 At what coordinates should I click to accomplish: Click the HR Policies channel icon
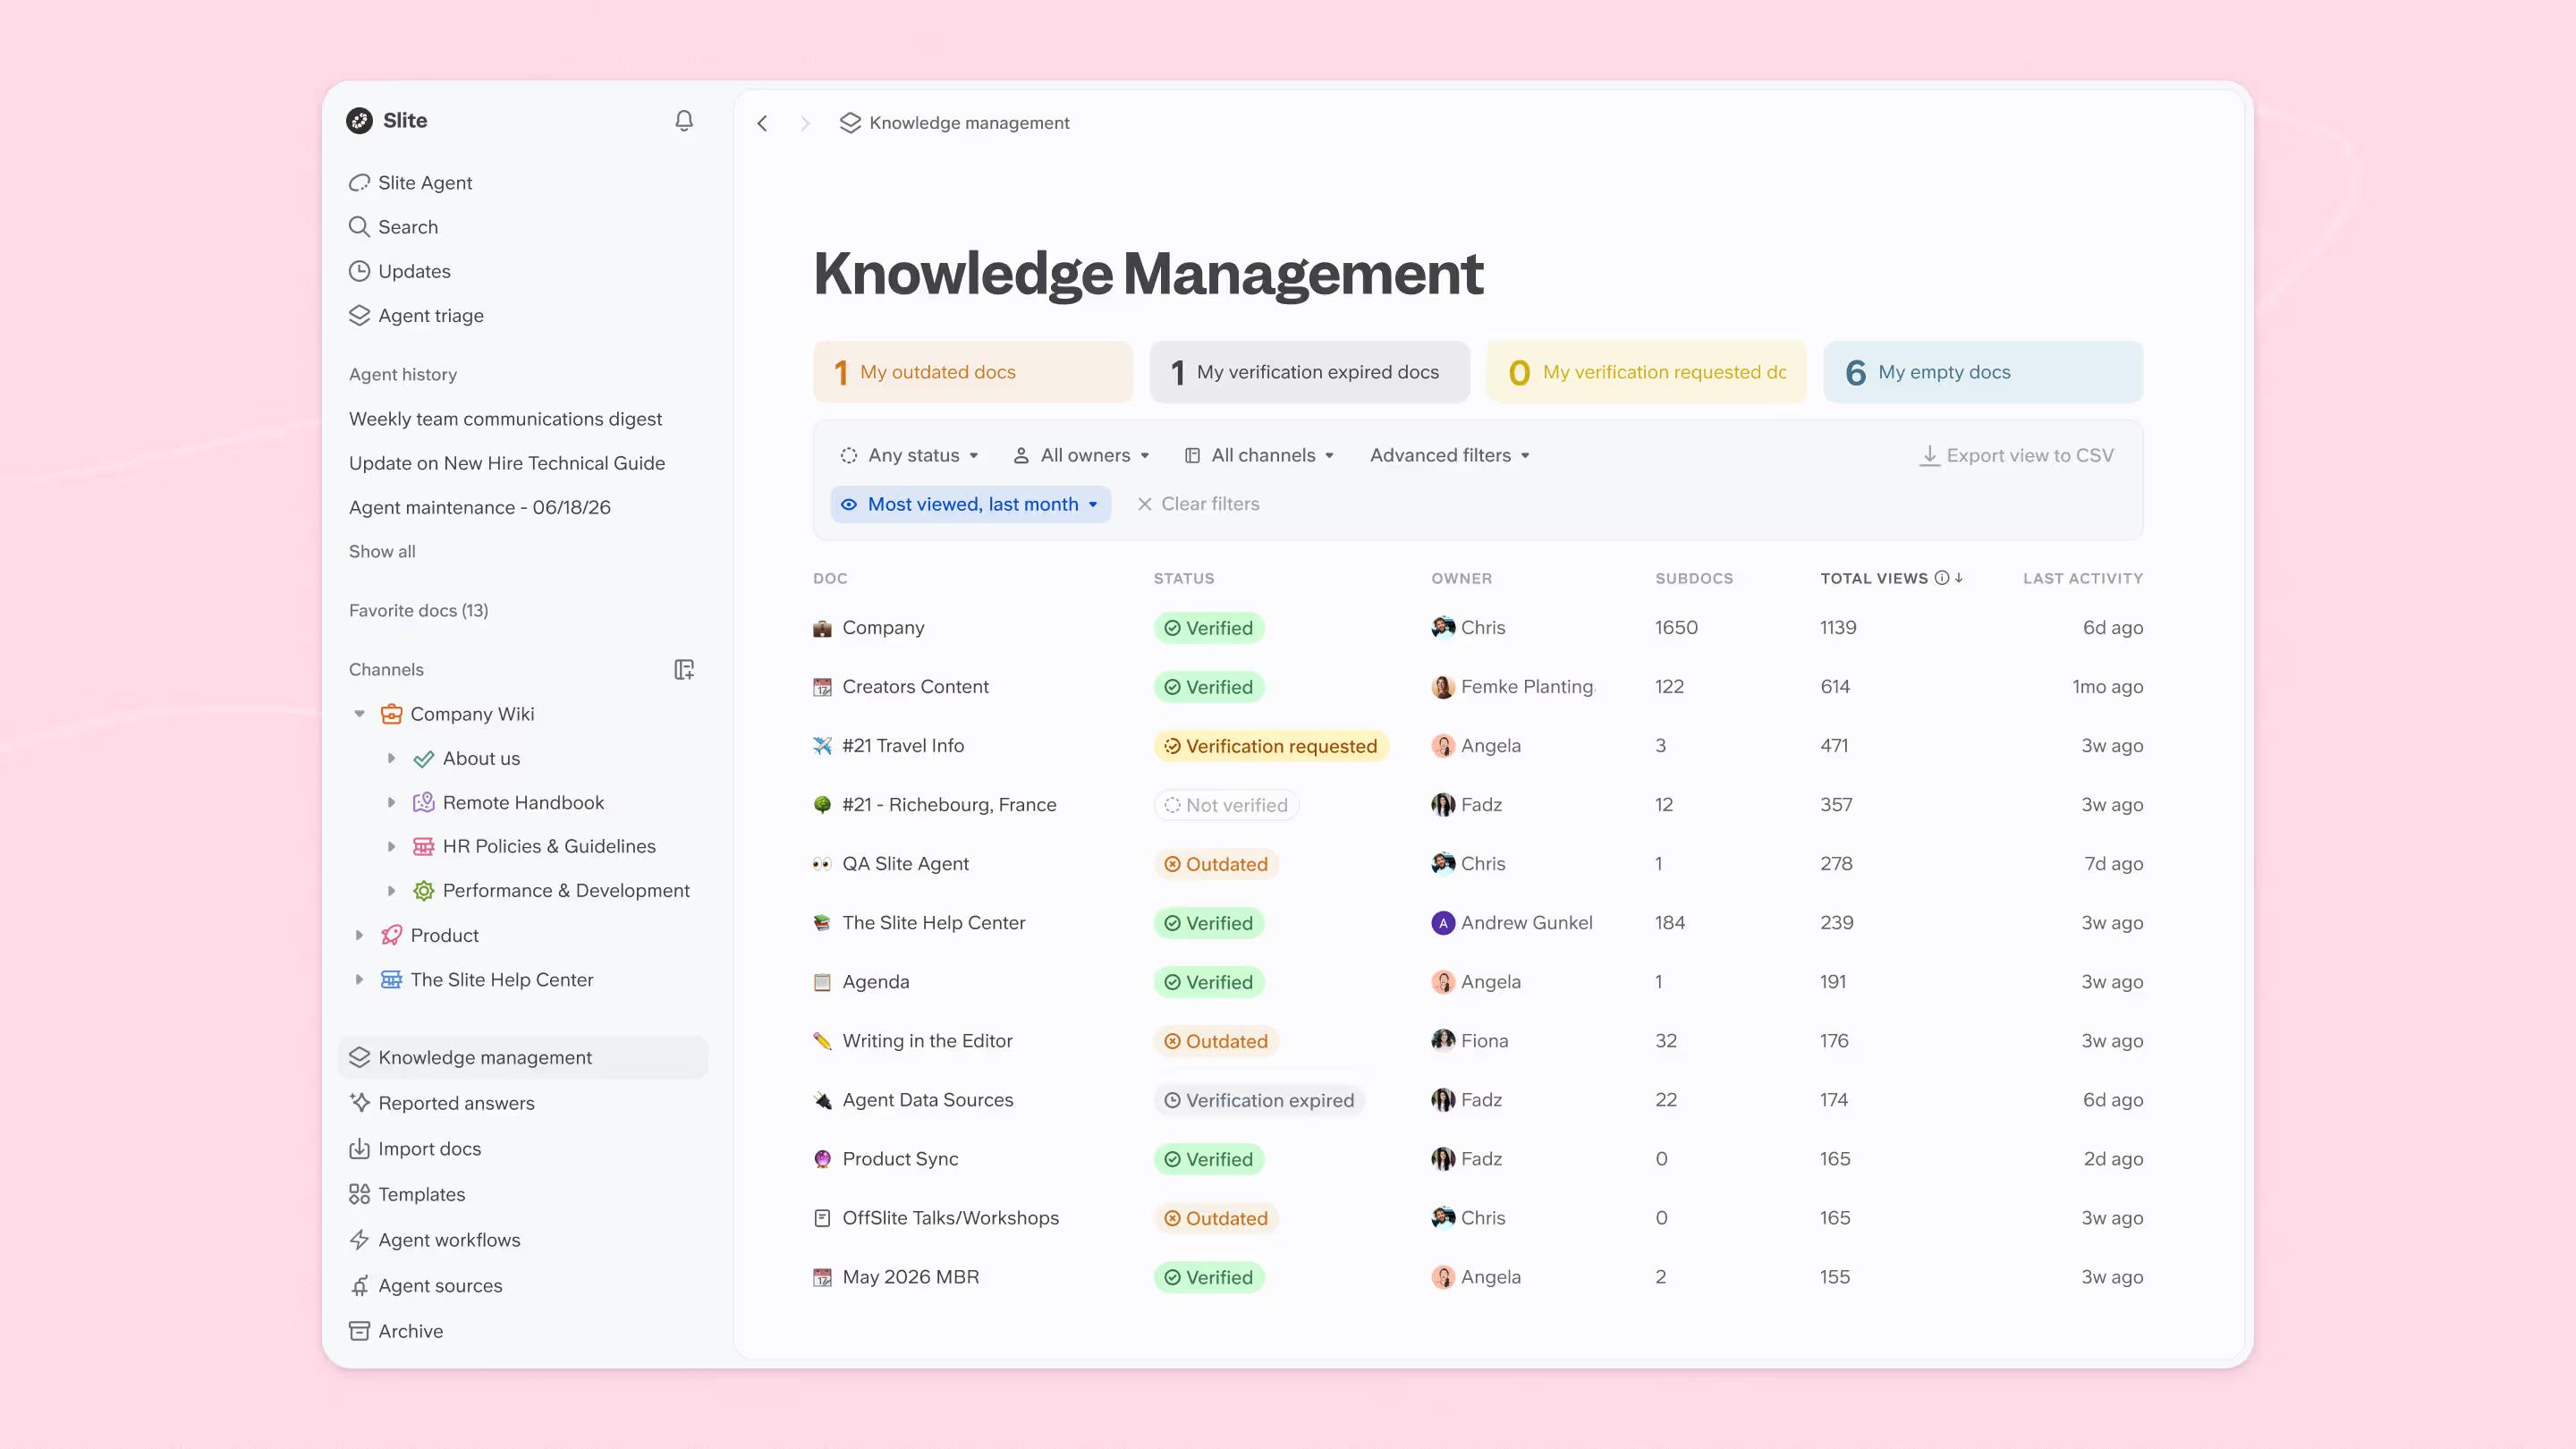424,846
